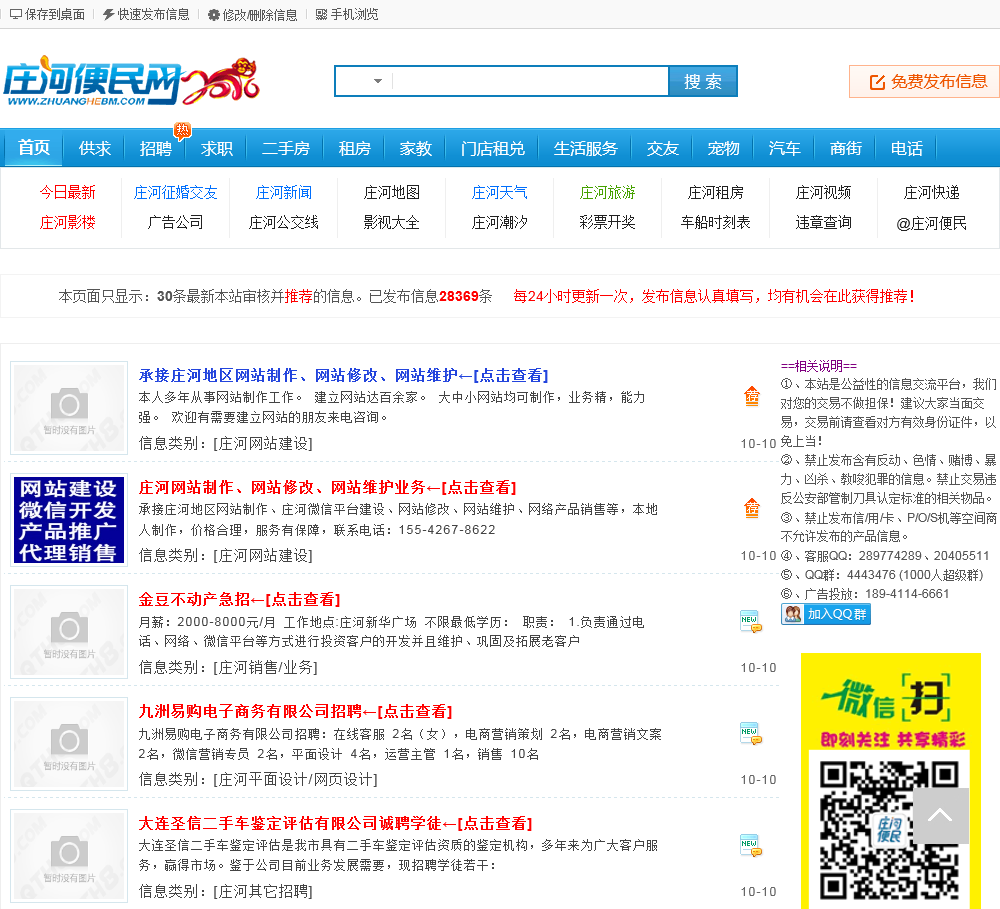Click the 庄河新闻 link

[x=284, y=192]
